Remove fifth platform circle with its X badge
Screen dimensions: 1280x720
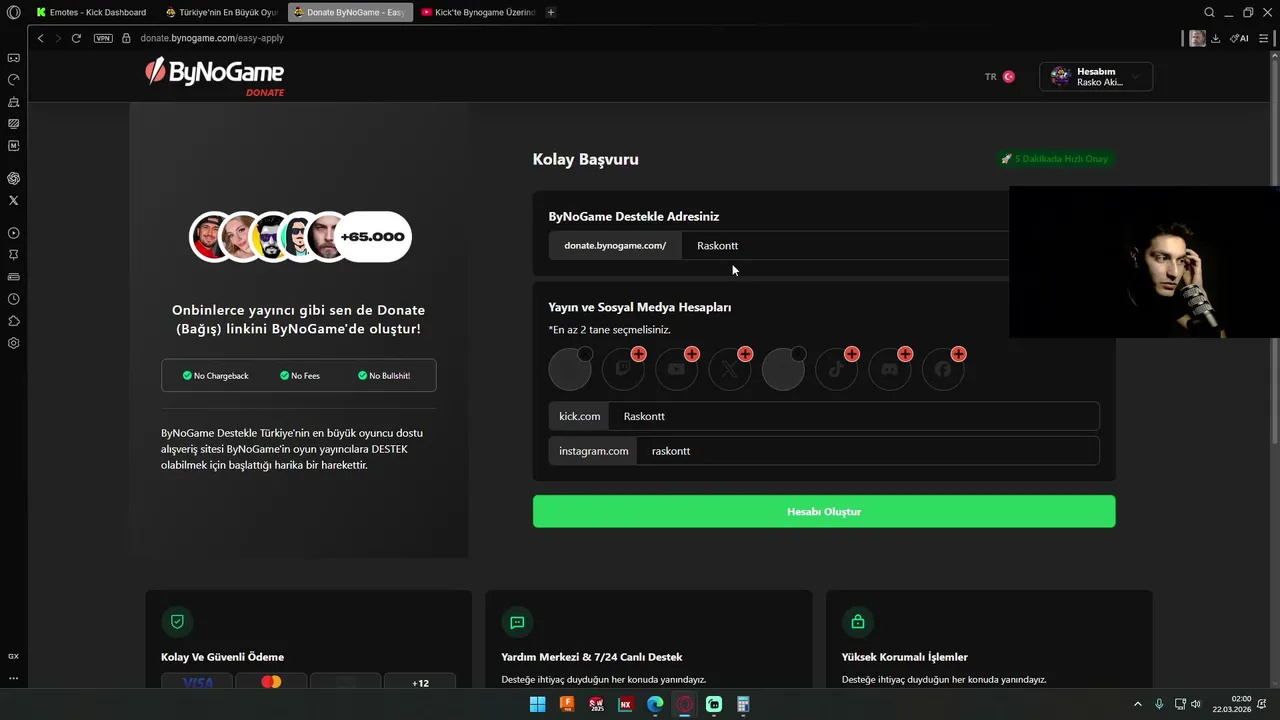coord(798,354)
